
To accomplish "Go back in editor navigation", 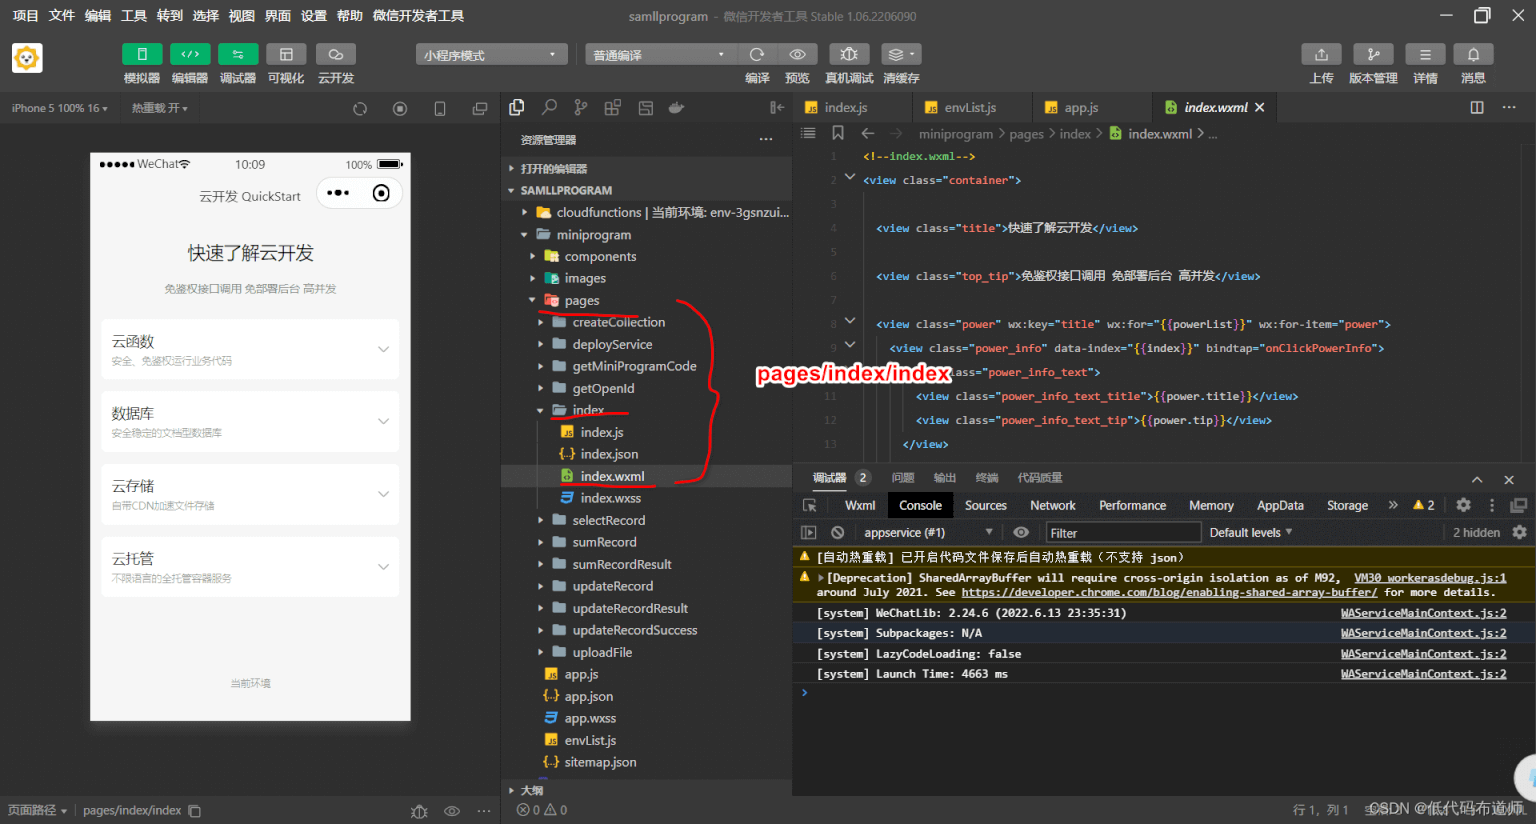I will coord(868,133).
